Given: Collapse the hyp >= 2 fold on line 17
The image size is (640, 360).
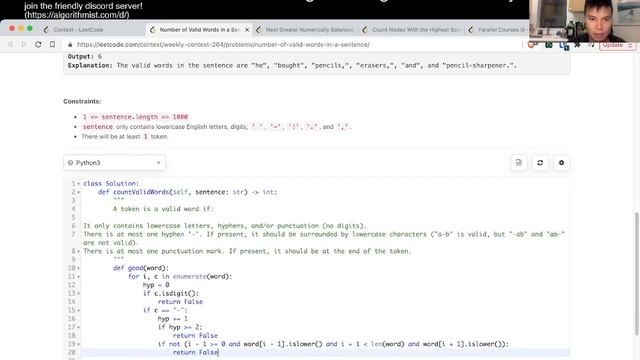Looking at the screenshot, I should coord(78,327).
